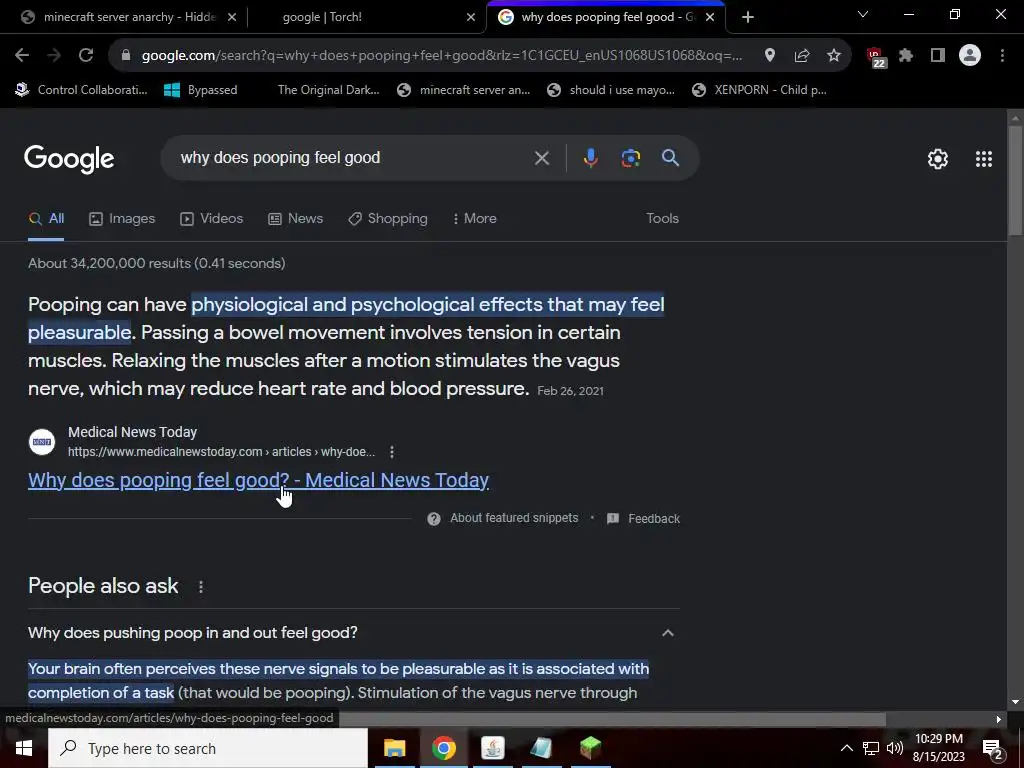The width and height of the screenshot is (1024, 768).
Task: Open 'Control Collaborati...' bookmark
Action: pos(82,90)
